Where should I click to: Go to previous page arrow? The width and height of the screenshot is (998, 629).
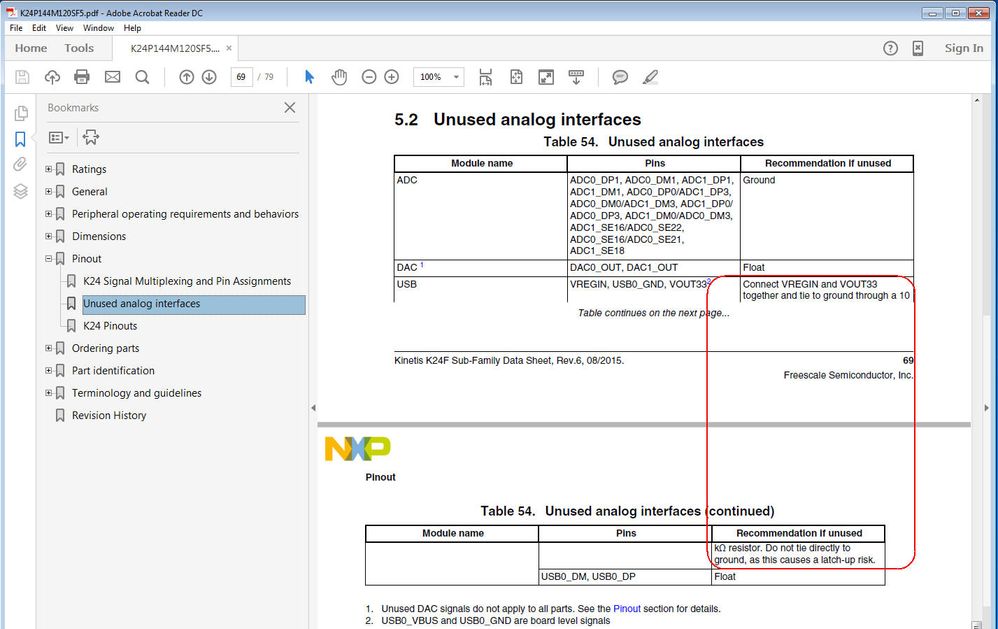click(186, 77)
